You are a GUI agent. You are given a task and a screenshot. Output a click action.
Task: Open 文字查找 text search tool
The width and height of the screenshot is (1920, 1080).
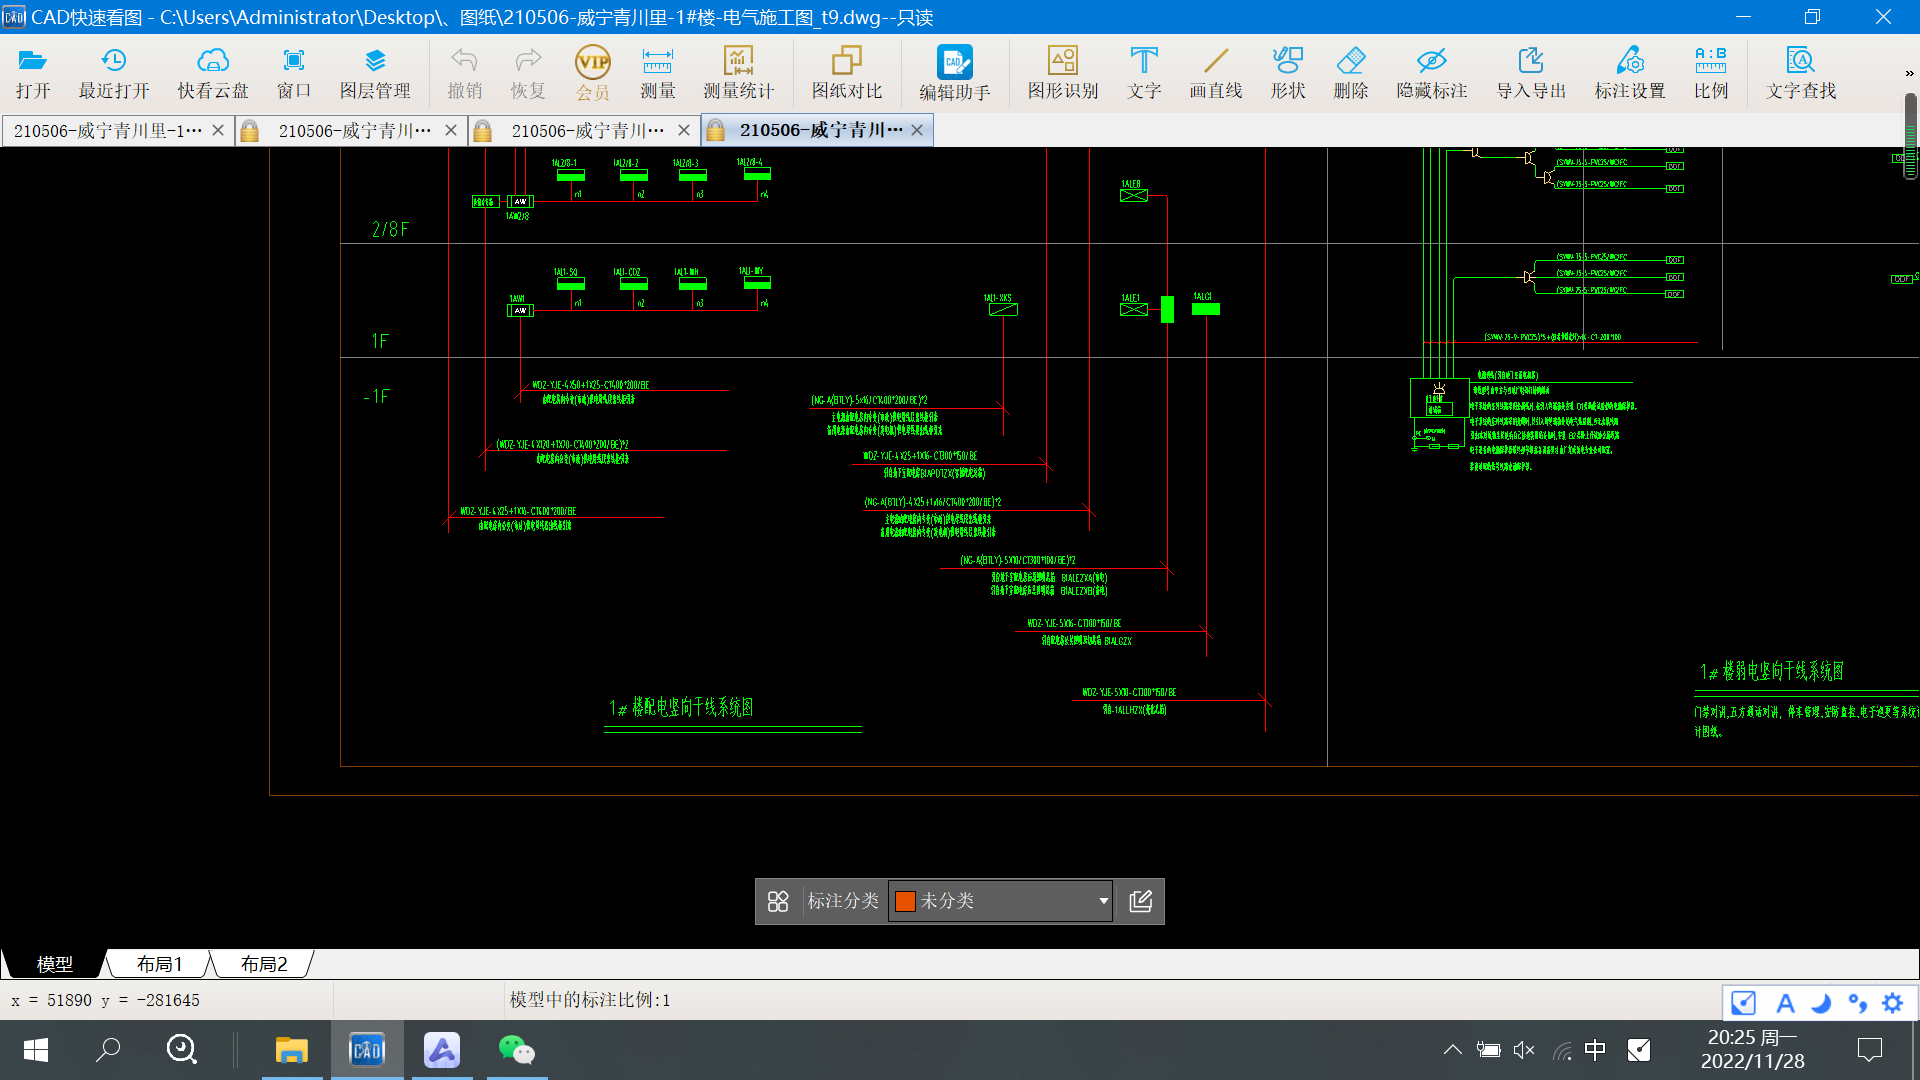point(1800,72)
